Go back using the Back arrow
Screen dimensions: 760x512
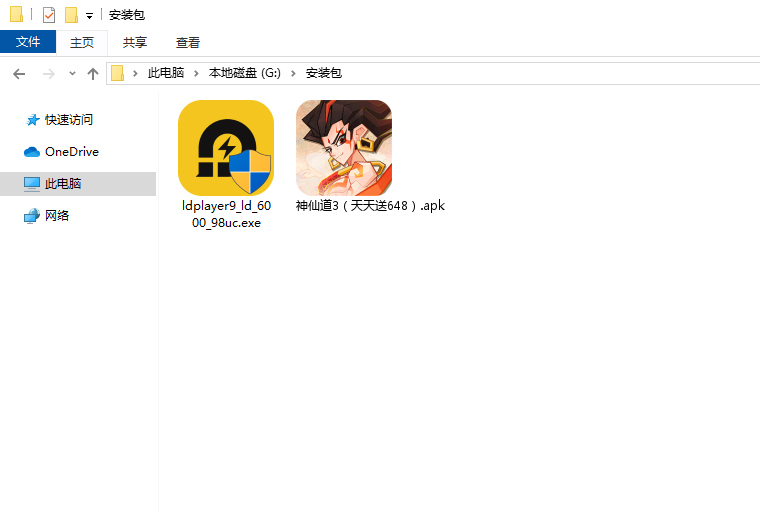click(x=19, y=74)
